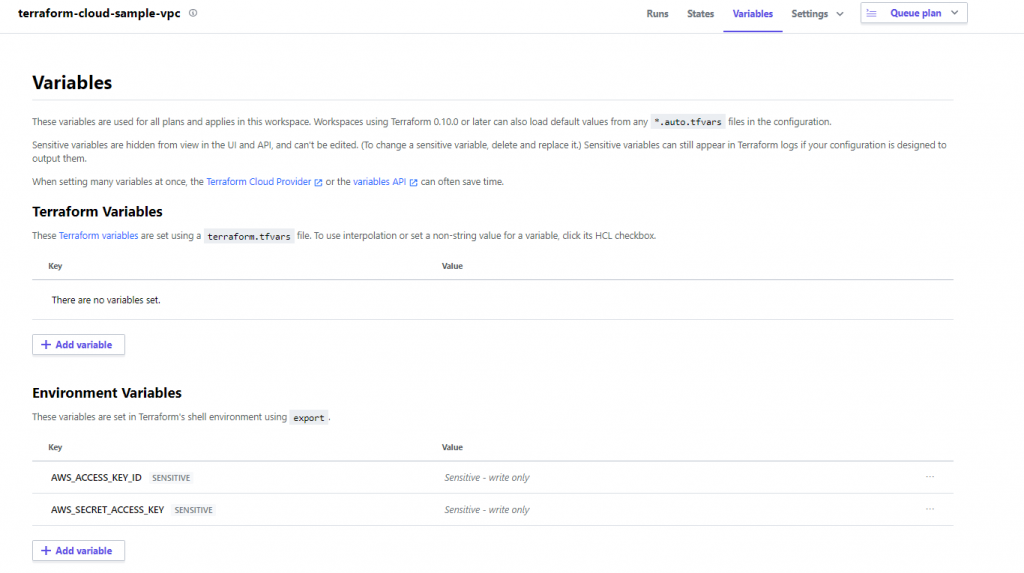
Task: Click Value column header in Environment Variables
Action: tap(452, 448)
